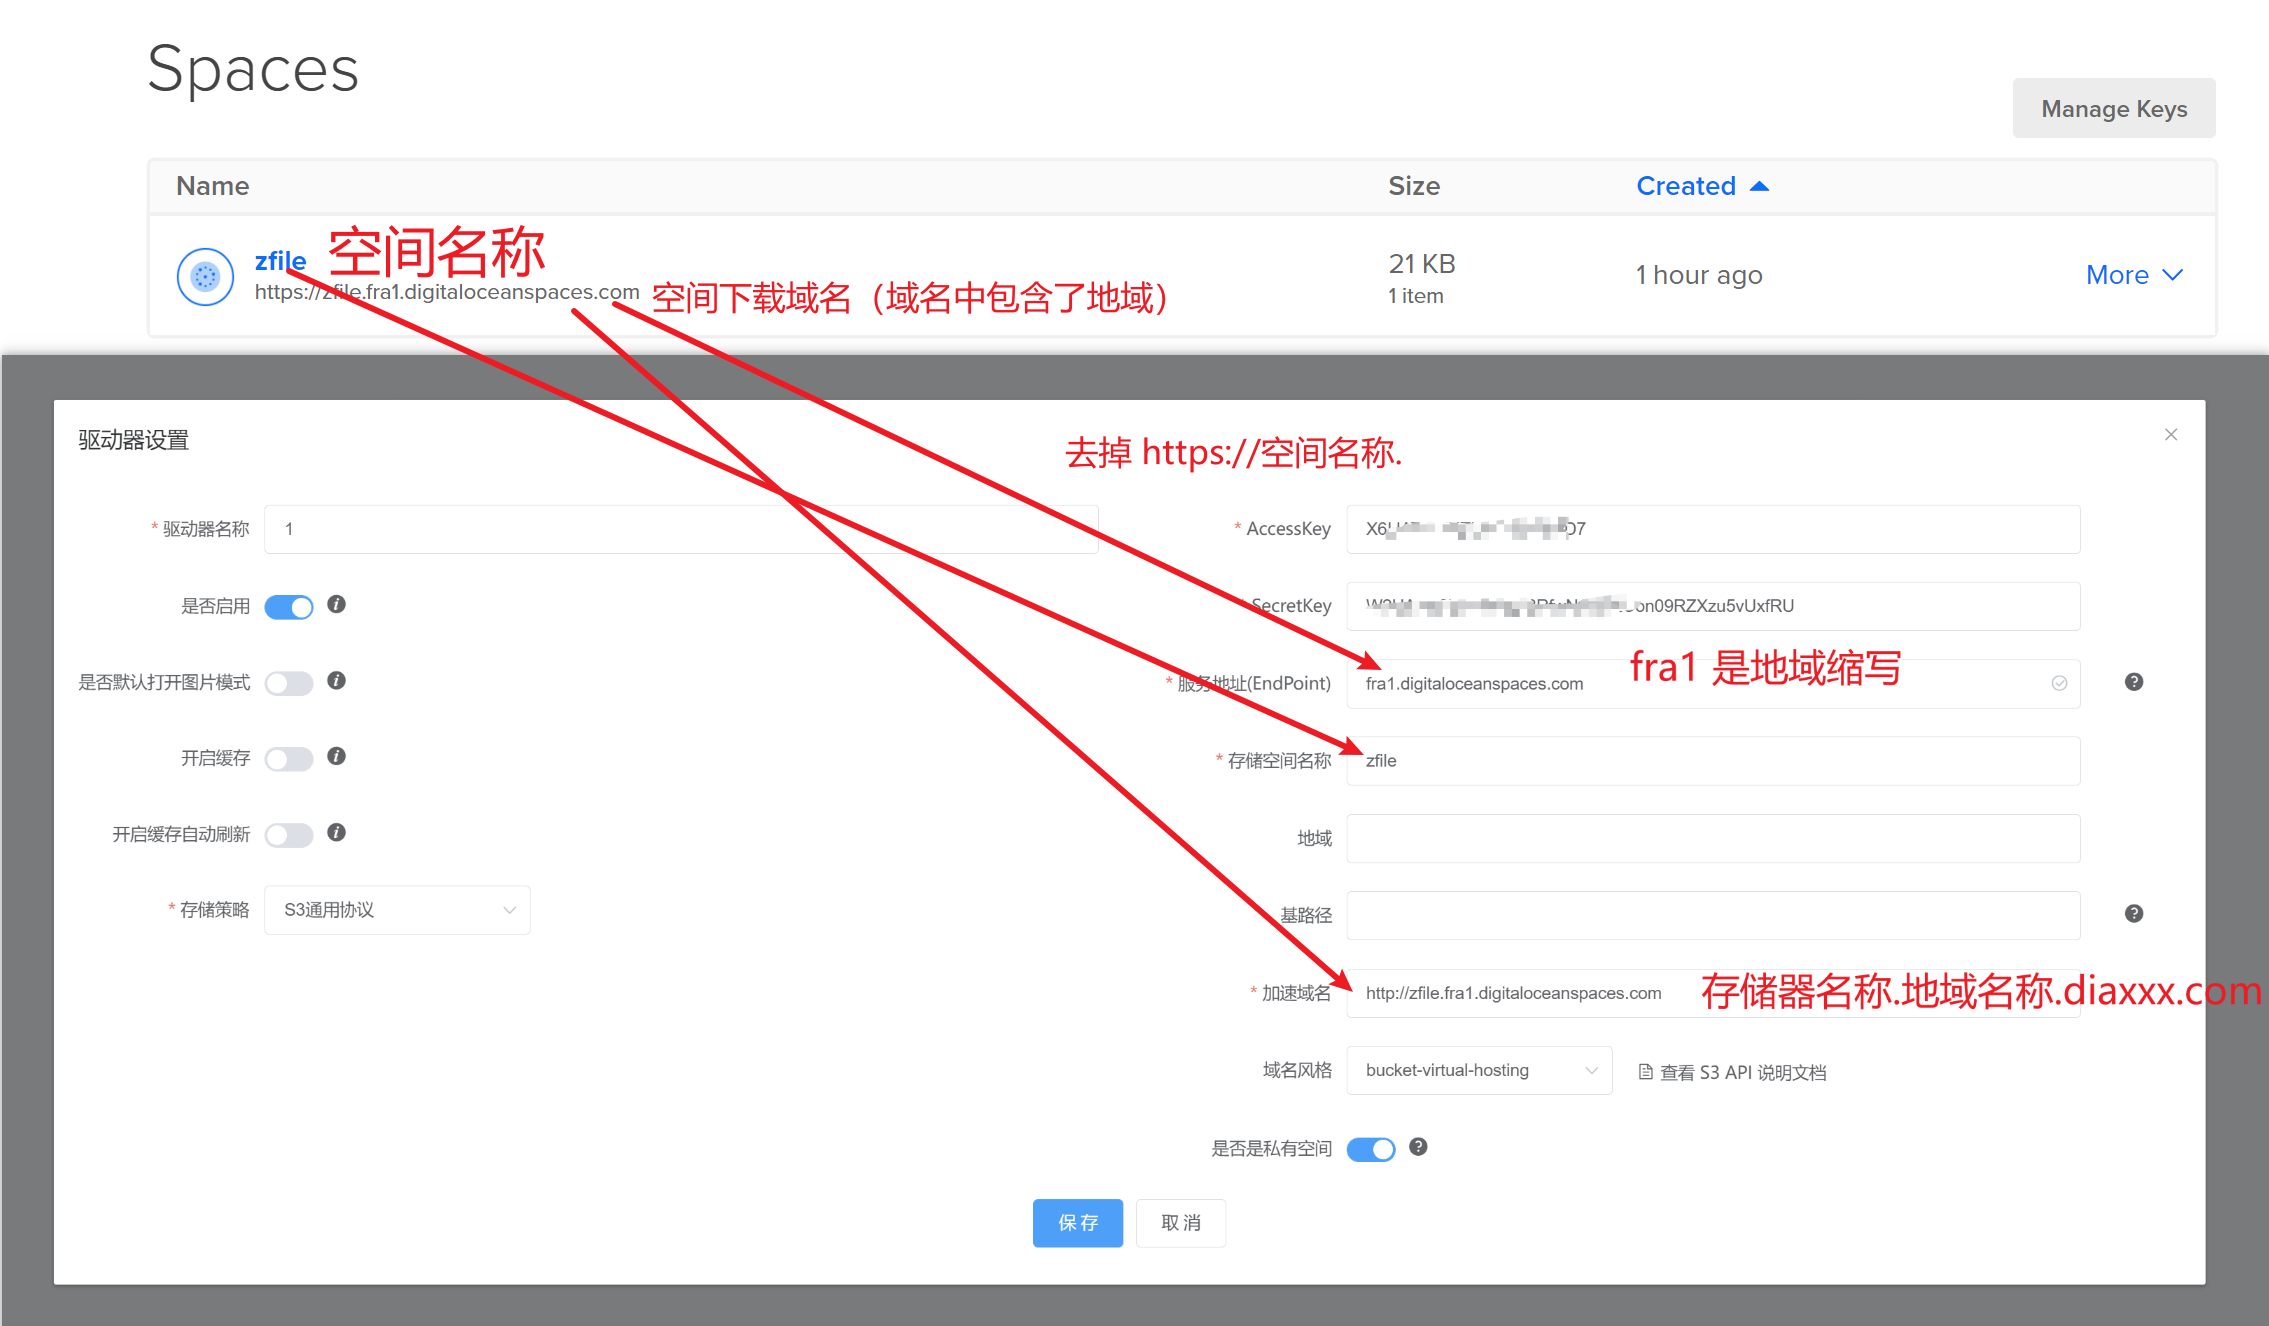Toggle 是否是私有空间 switch off
The width and height of the screenshot is (2269, 1326).
(1370, 1149)
